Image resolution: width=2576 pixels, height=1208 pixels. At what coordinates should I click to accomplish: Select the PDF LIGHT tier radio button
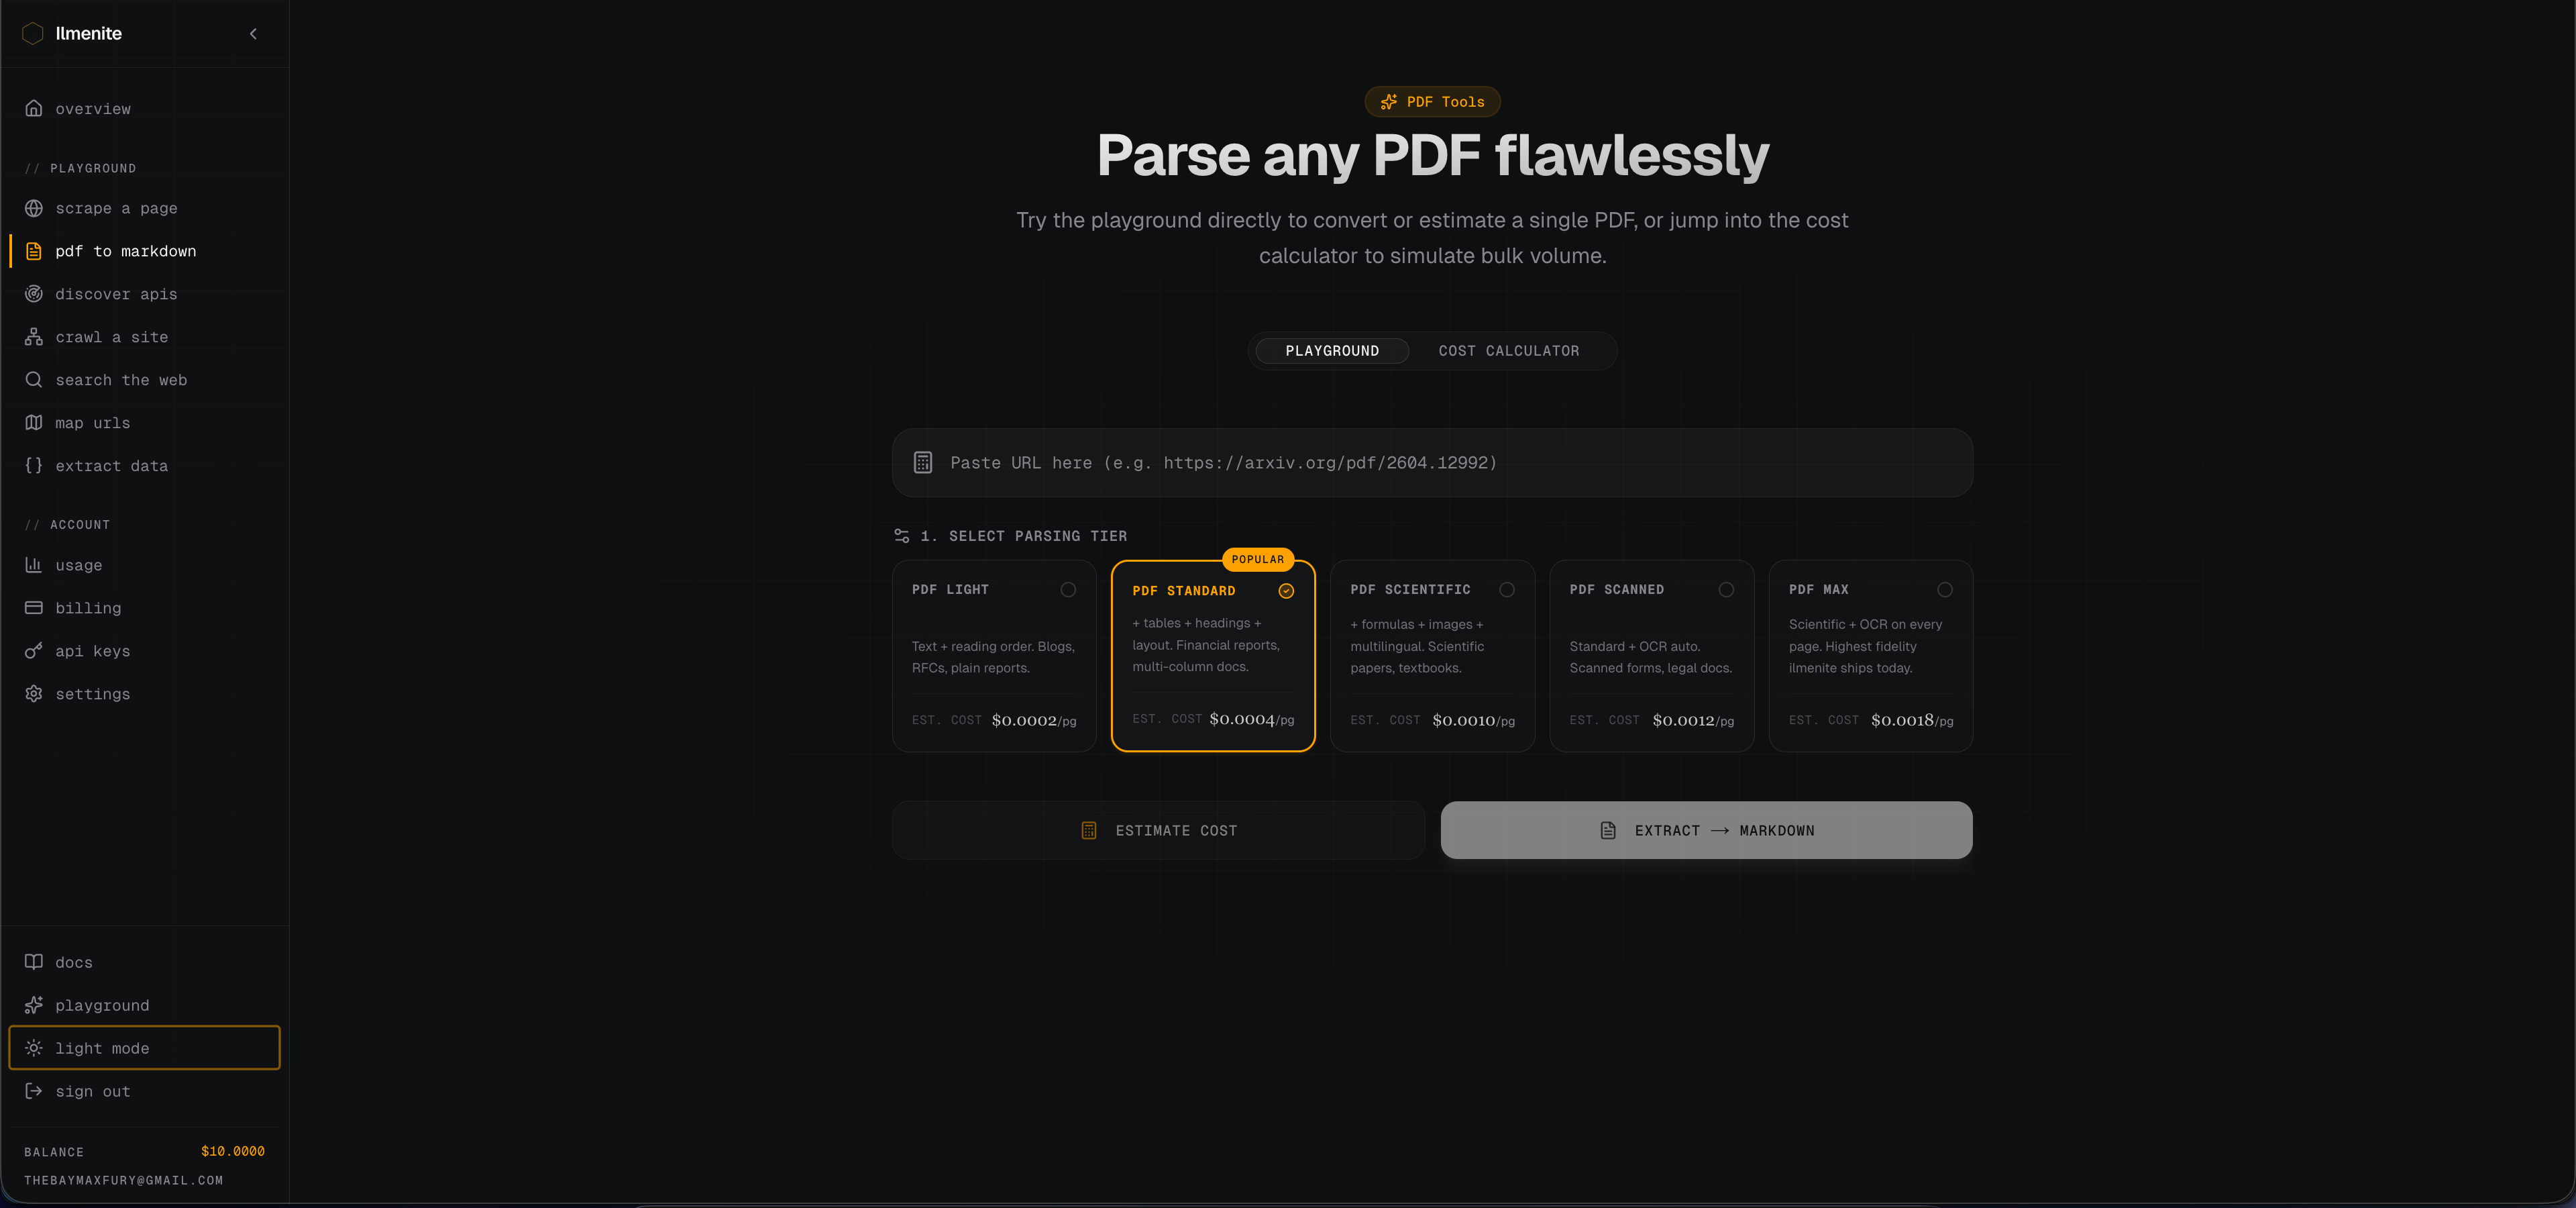[1068, 589]
